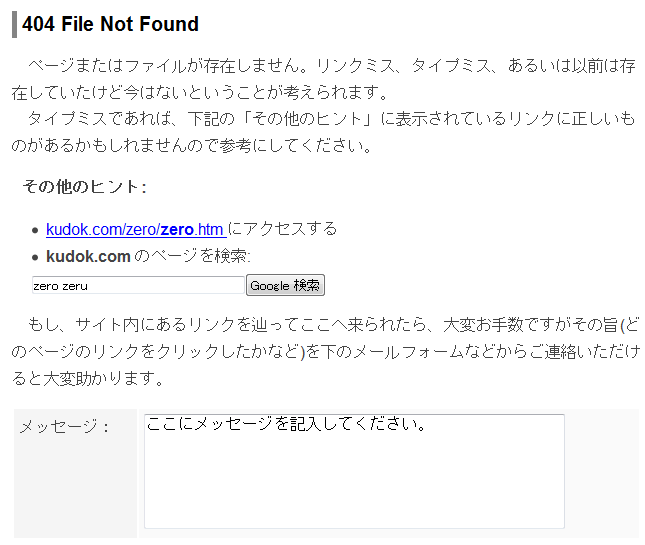Click the gray vertical bar beside the 404 heading
645x545 pixels.
click(14, 24)
